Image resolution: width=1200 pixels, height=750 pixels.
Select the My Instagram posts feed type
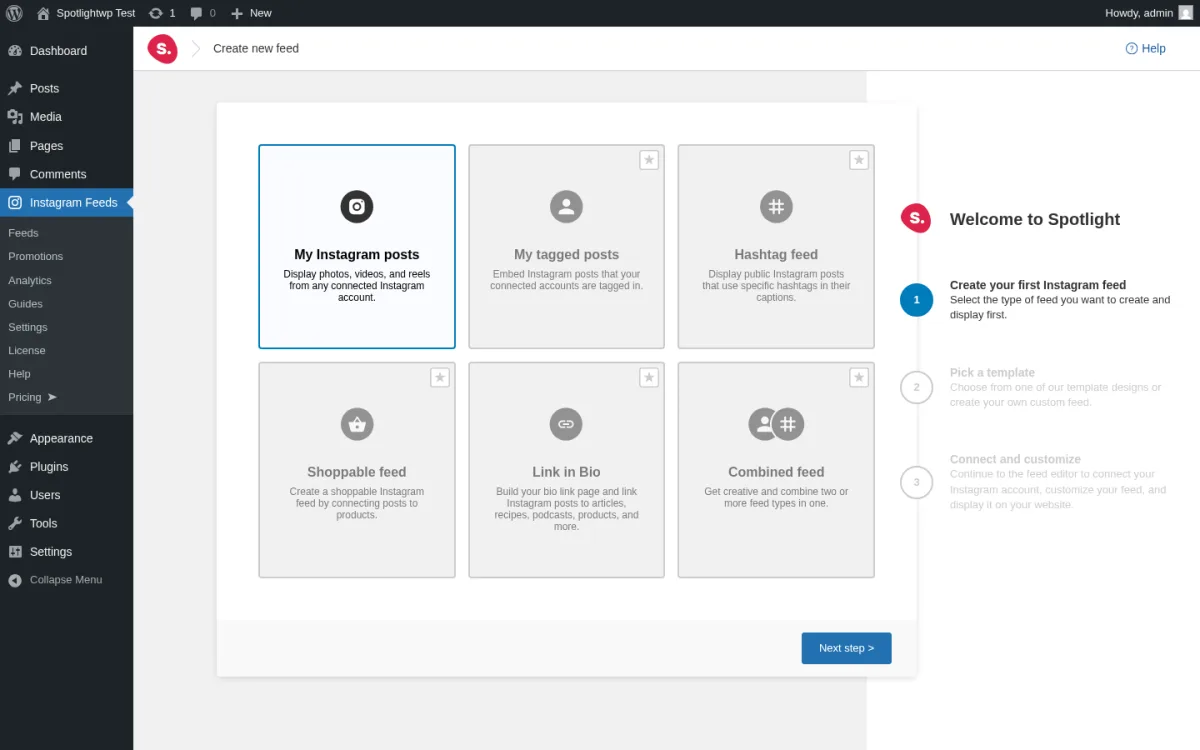(x=357, y=247)
